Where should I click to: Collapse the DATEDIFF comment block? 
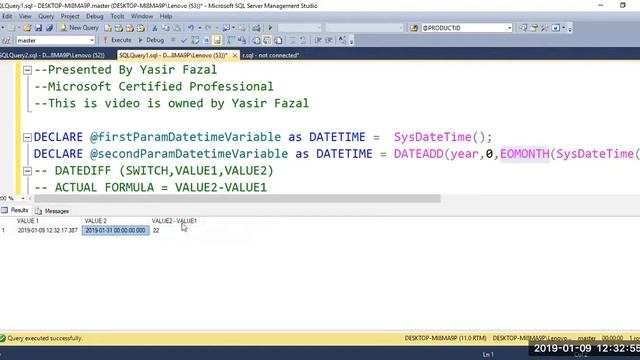[27, 171]
